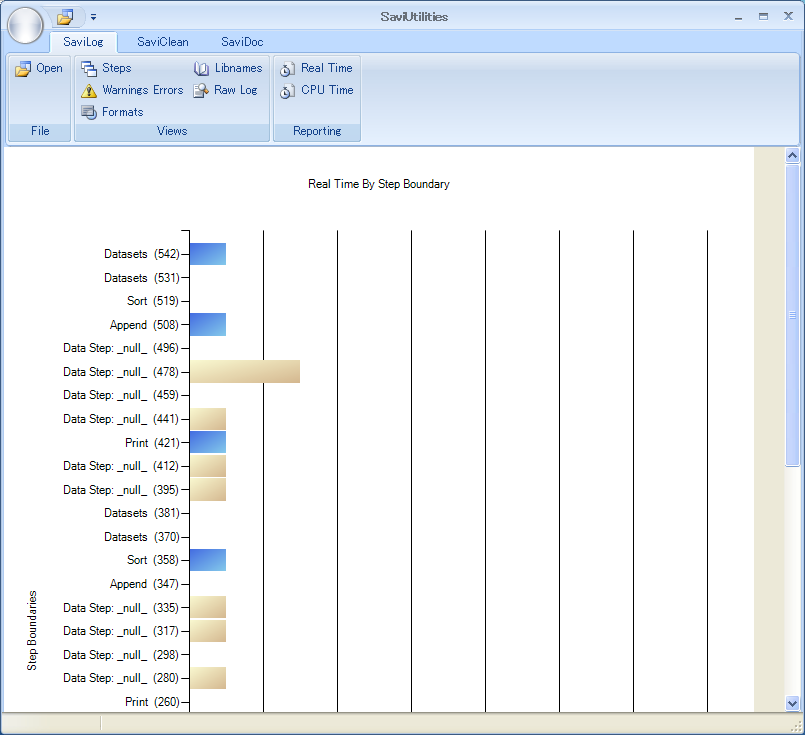The image size is (805, 735).
Task: Show the Steps view via its label
Action: pos(117,68)
